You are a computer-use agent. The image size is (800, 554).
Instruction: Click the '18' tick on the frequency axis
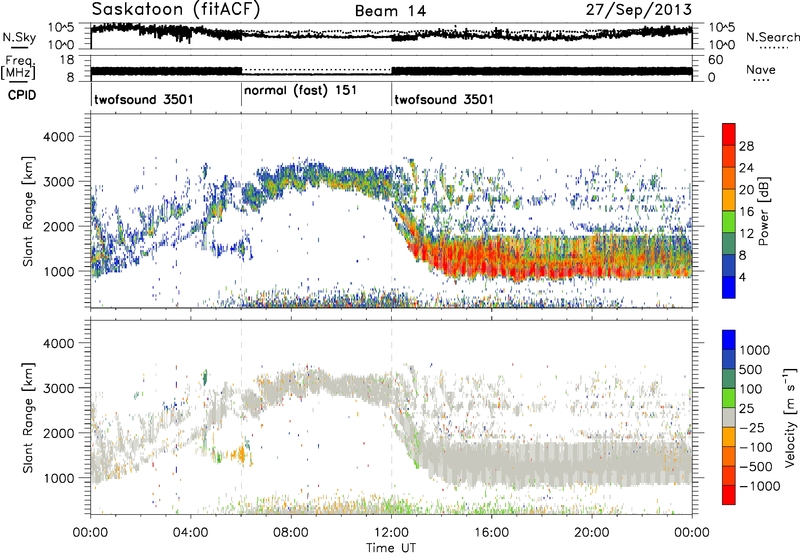(x=67, y=60)
